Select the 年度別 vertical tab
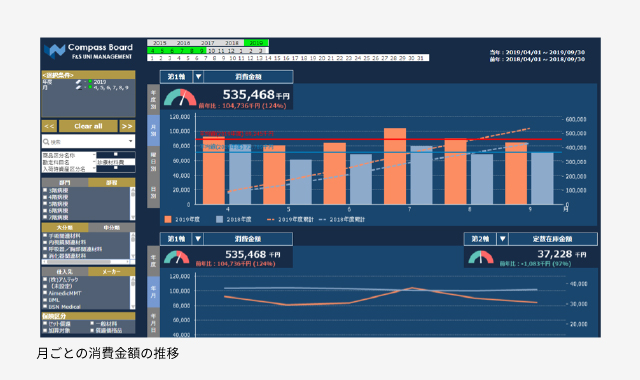 153,100
